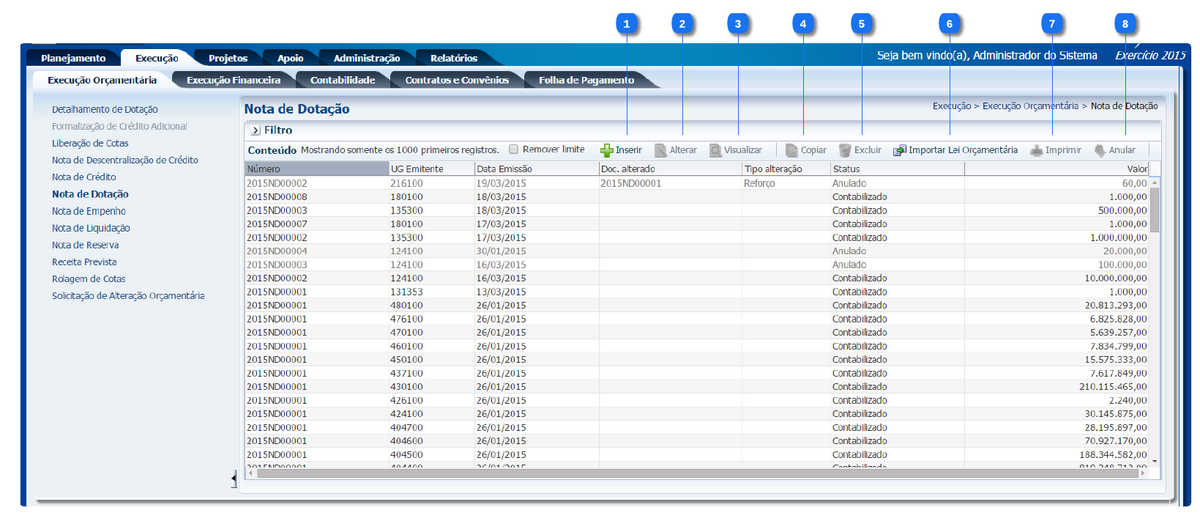Click the Alterar edit icon

pos(661,150)
